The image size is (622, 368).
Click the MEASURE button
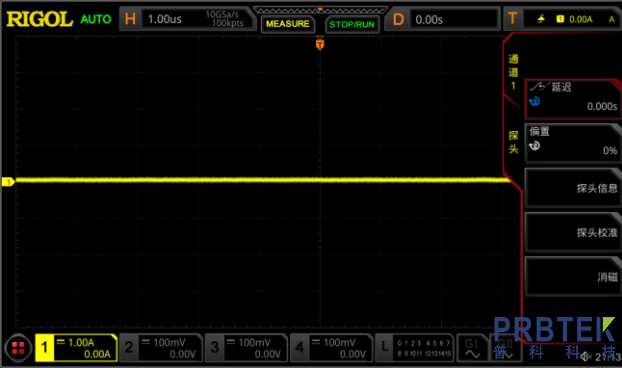[x=288, y=24]
